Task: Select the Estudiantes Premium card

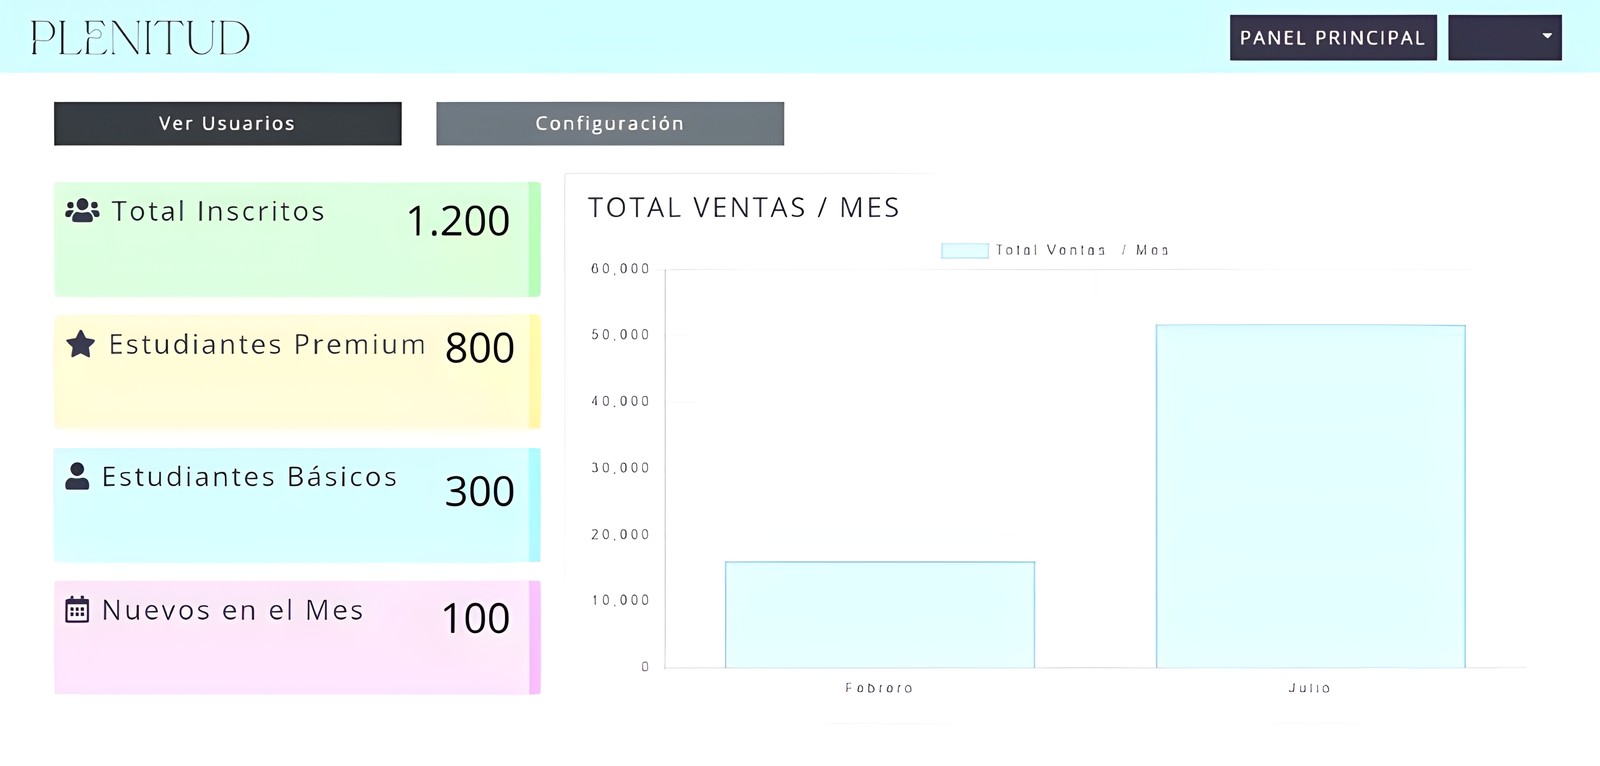Action: [x=295, y=371]
